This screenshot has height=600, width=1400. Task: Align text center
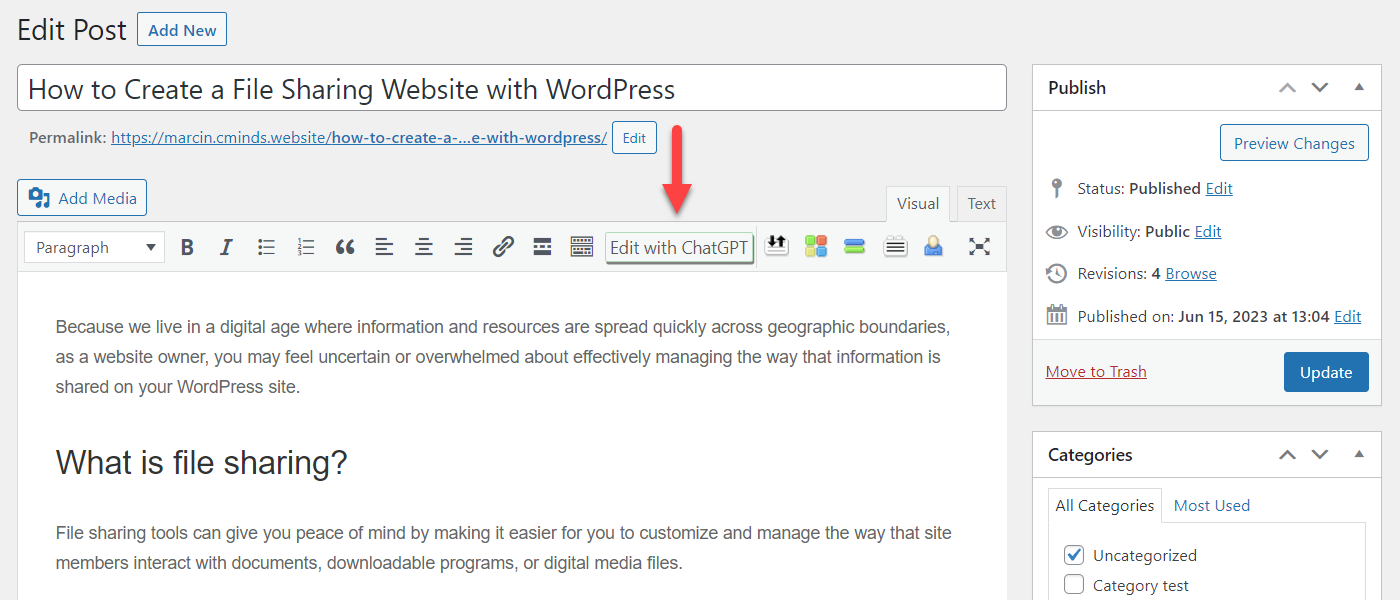[424, 247]
